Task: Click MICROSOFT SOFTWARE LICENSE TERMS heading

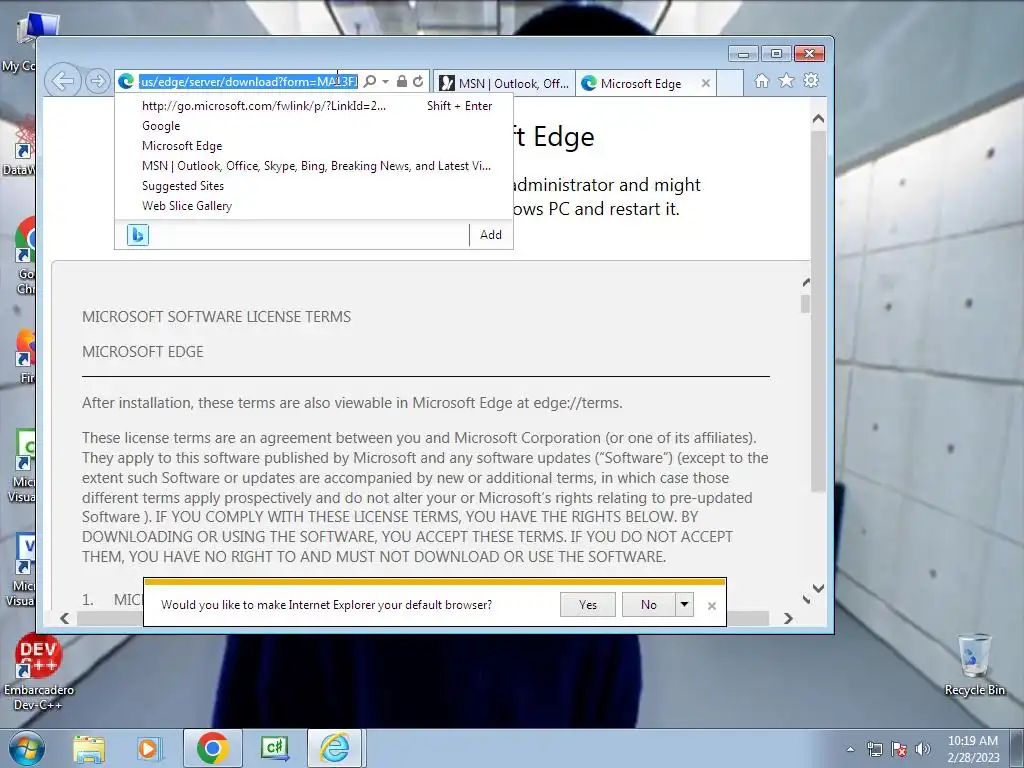Action: (216, 317)
